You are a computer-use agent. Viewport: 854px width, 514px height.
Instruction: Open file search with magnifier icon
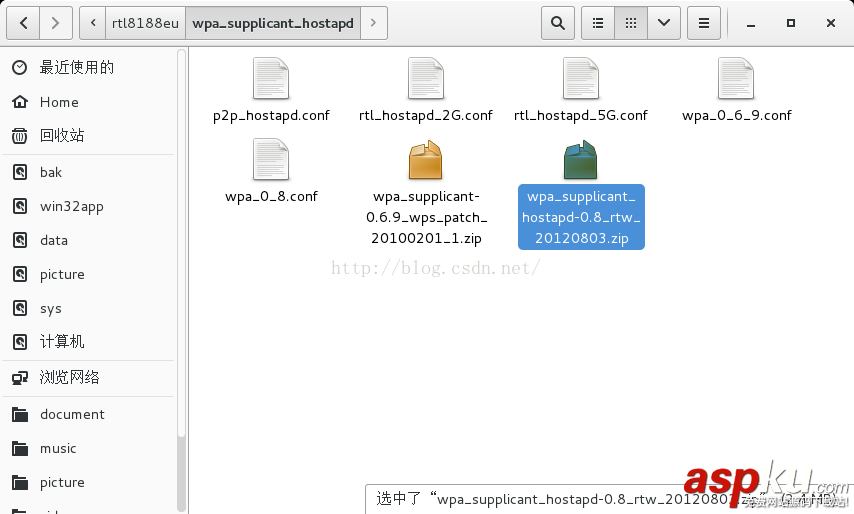(557, 23)
